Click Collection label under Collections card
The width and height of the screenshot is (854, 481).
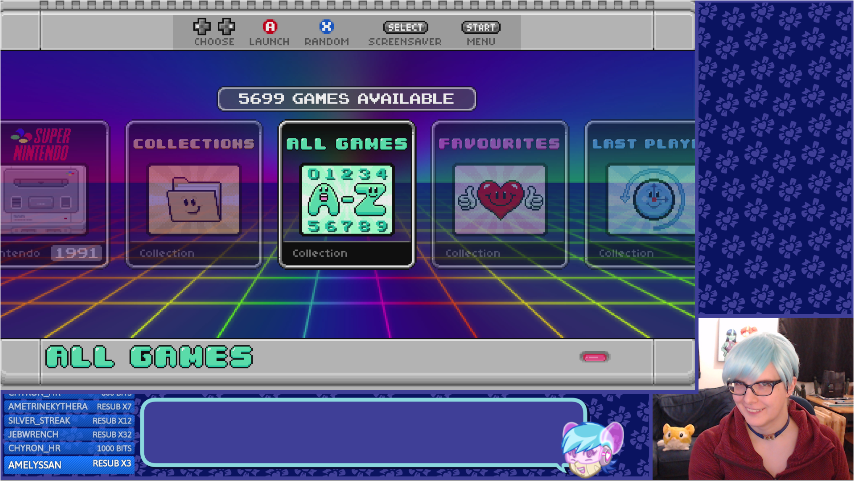(x=167, y=253)
